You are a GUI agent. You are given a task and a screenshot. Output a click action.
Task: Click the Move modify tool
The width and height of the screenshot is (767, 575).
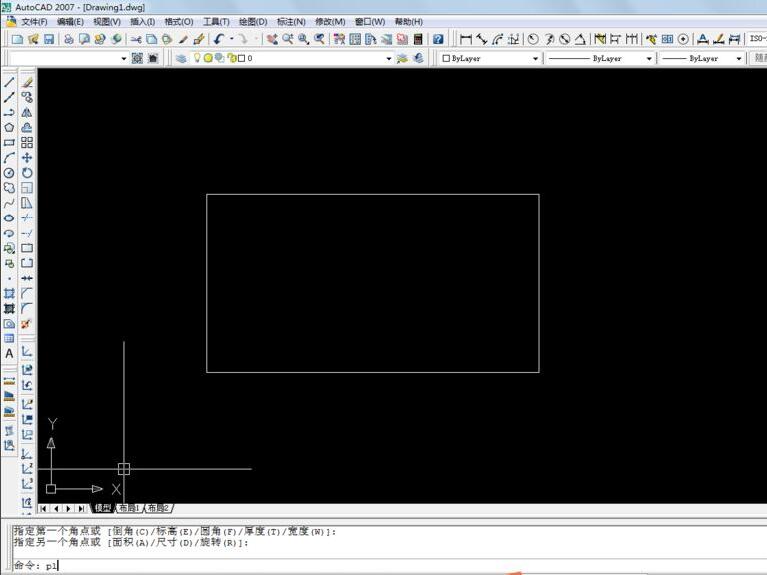coord(27,158)
